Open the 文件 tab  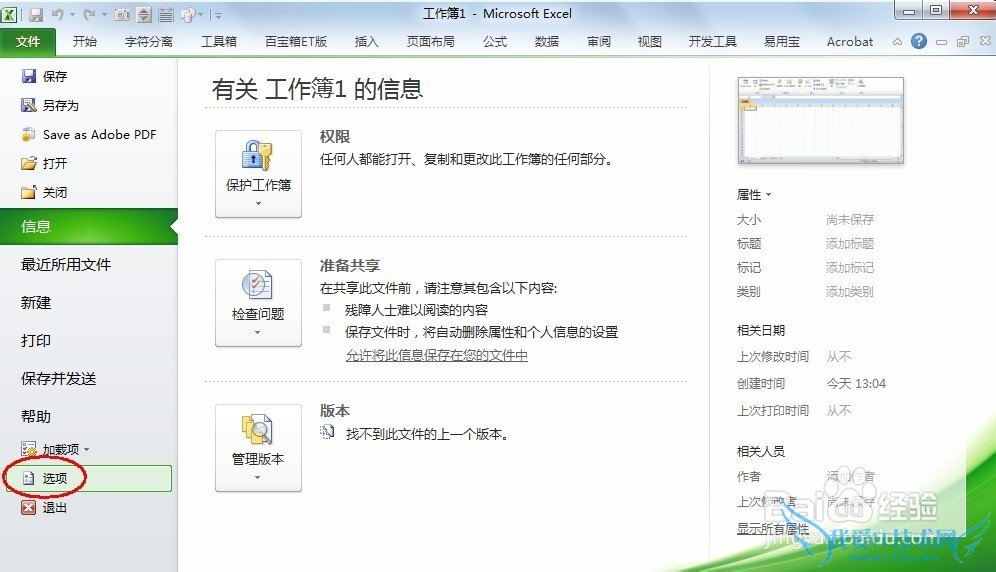(27, 42)
